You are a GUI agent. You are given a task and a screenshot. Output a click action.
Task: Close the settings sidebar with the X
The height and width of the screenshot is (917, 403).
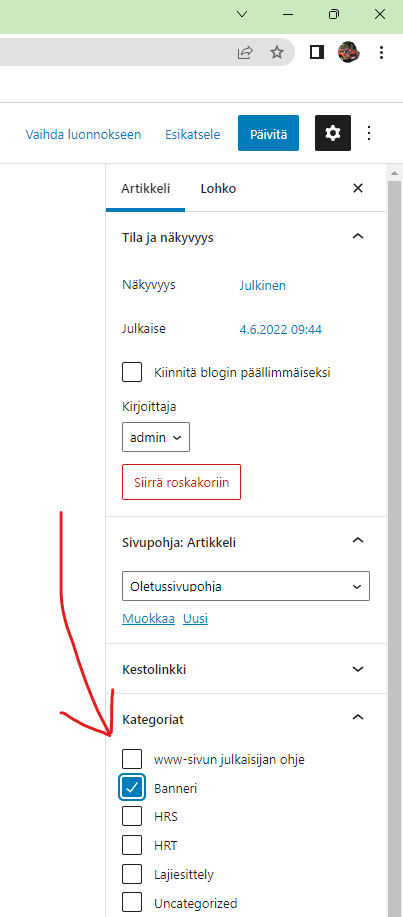pyautogui.click(x=358, y=188)
